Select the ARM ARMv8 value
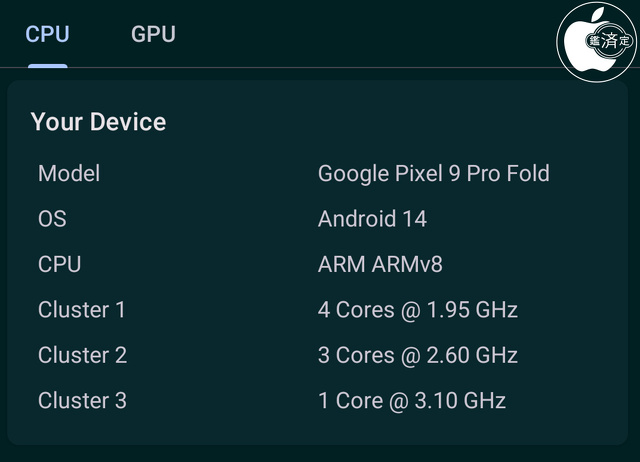The width and height of the screenshot is (640, 462). point(380,264)
